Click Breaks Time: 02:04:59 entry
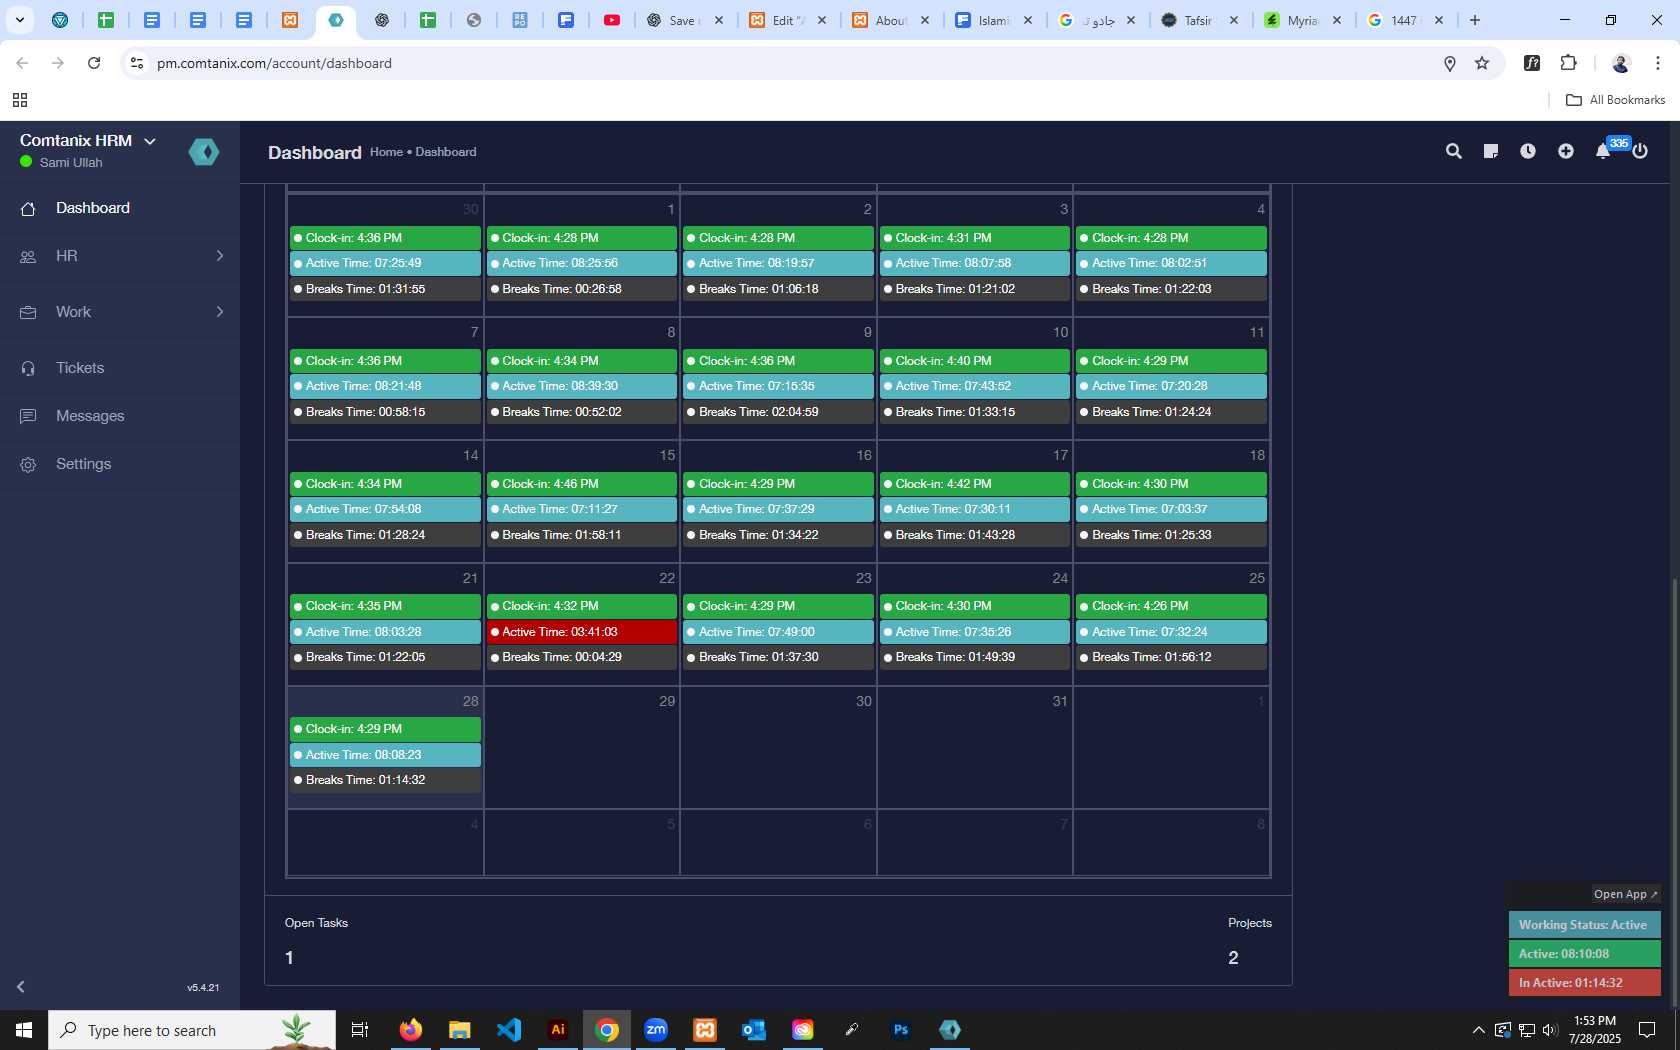The height and width of the screenshot is (1050, 1680). (x=778, y=412)
